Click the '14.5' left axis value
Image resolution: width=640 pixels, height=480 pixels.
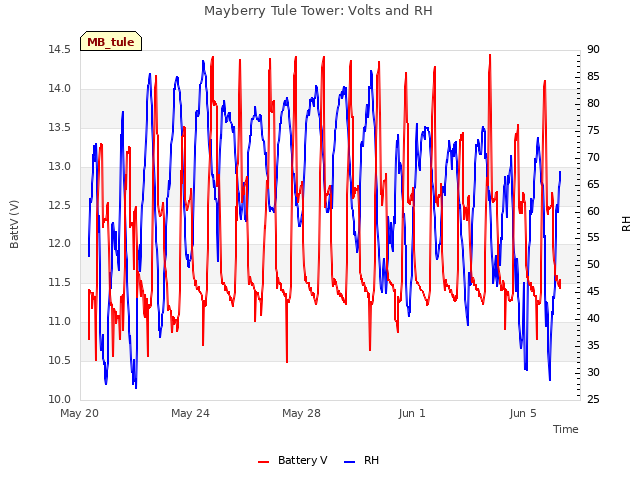[60, 50]
